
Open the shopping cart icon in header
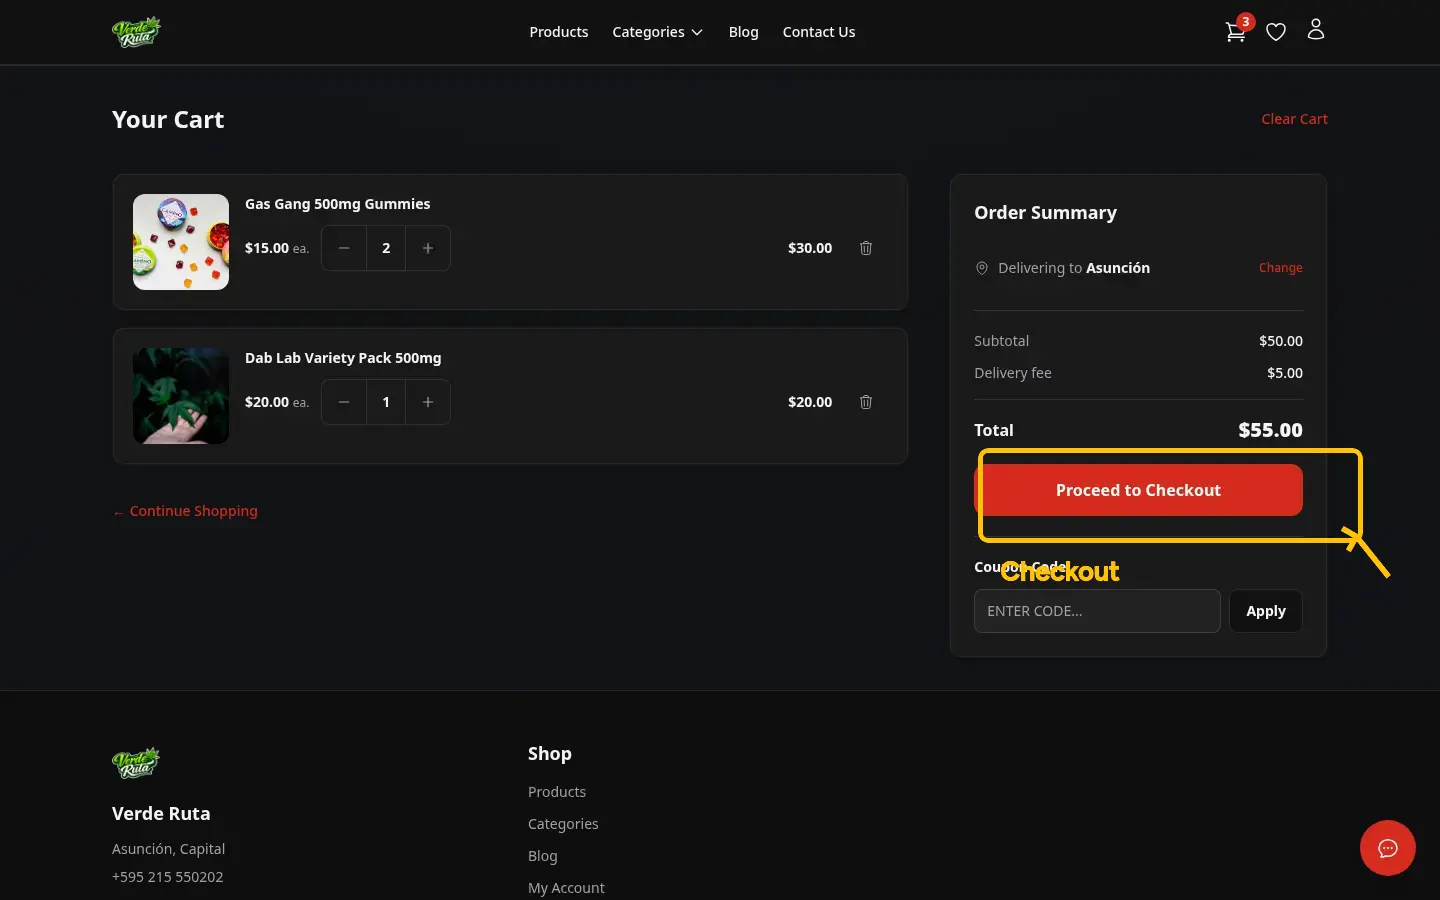point(1235,31)
